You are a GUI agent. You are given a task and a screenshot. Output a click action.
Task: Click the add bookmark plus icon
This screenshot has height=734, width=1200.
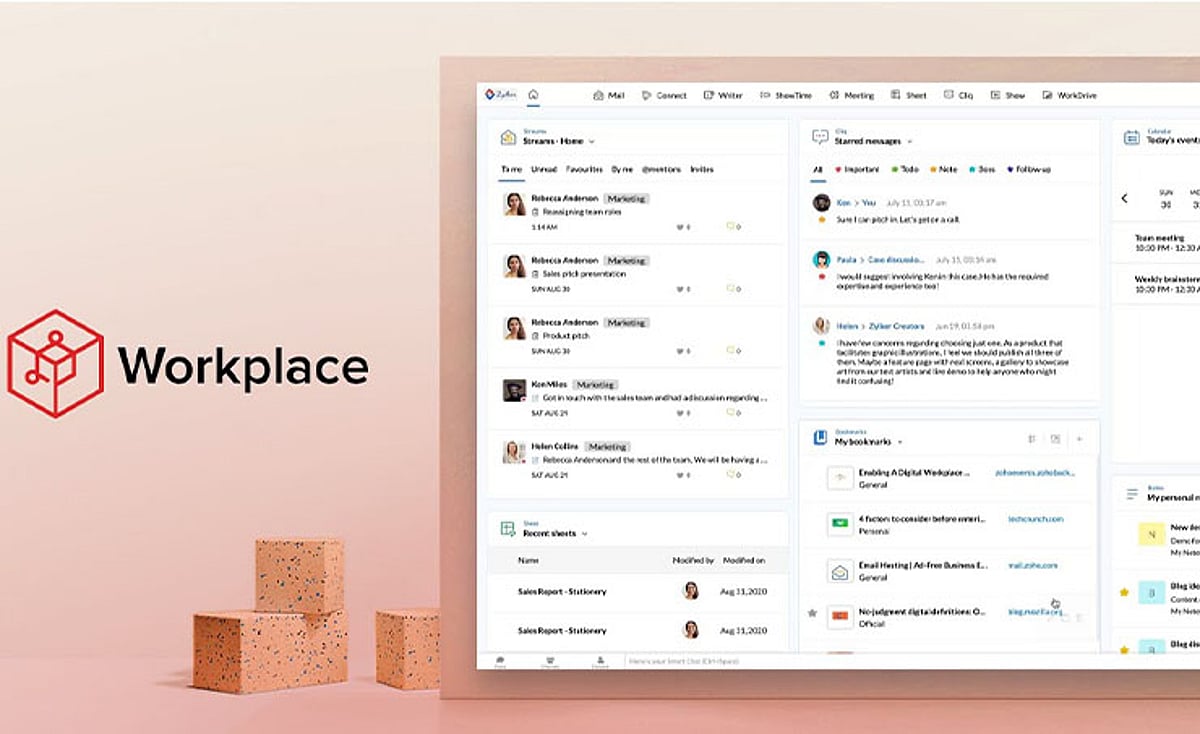pos(1079,439)
